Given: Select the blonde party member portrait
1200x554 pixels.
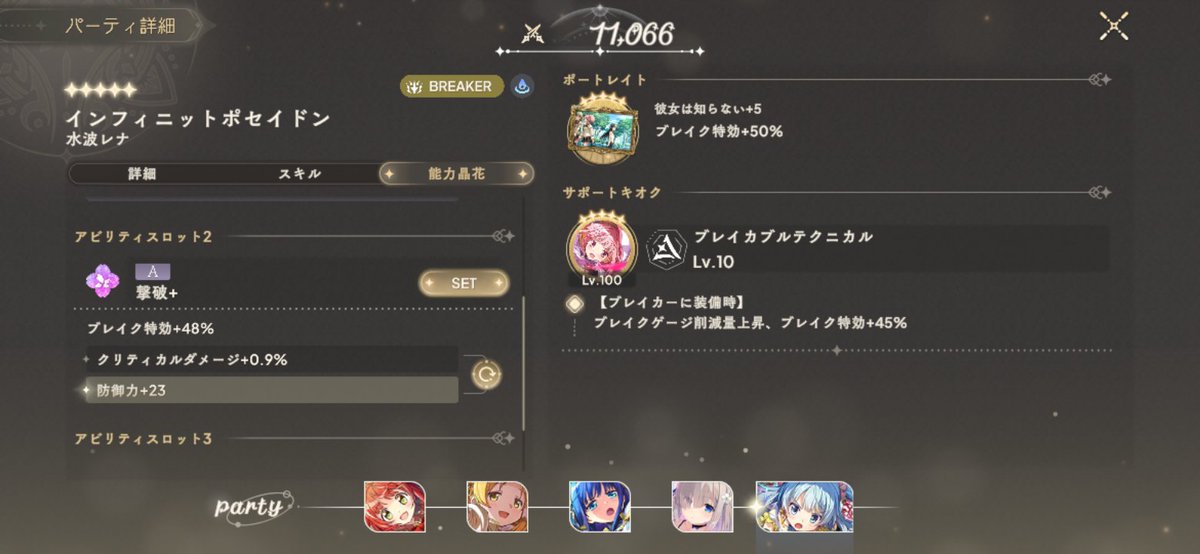Looking at the screenshot, I should pos(497,506).
